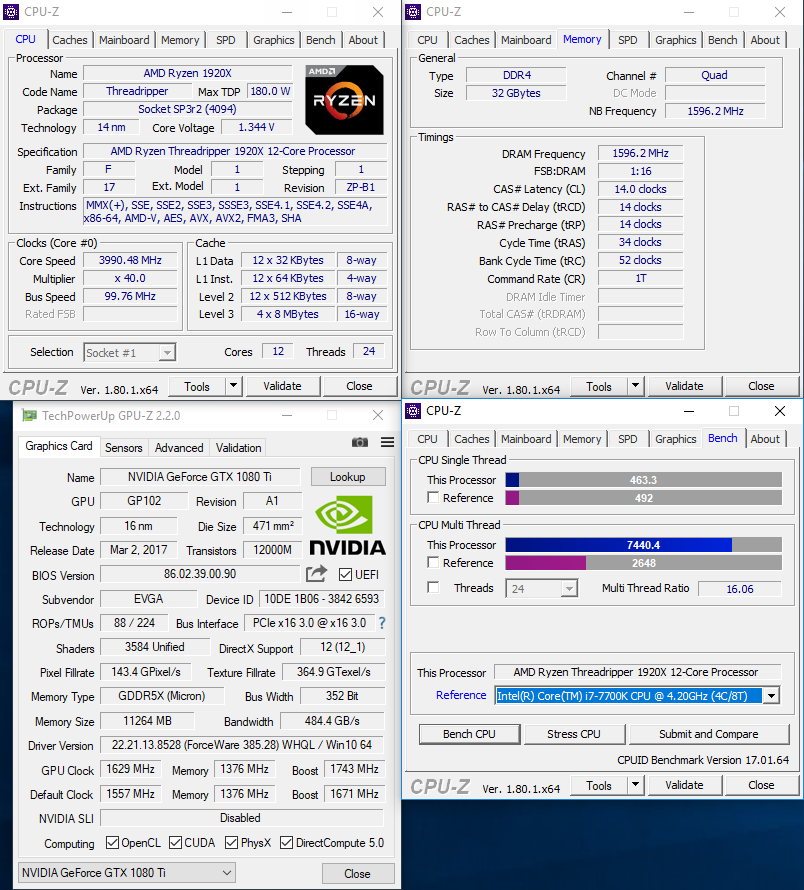Switch to Sensors tab in GPU-Z

click(123, 448)
